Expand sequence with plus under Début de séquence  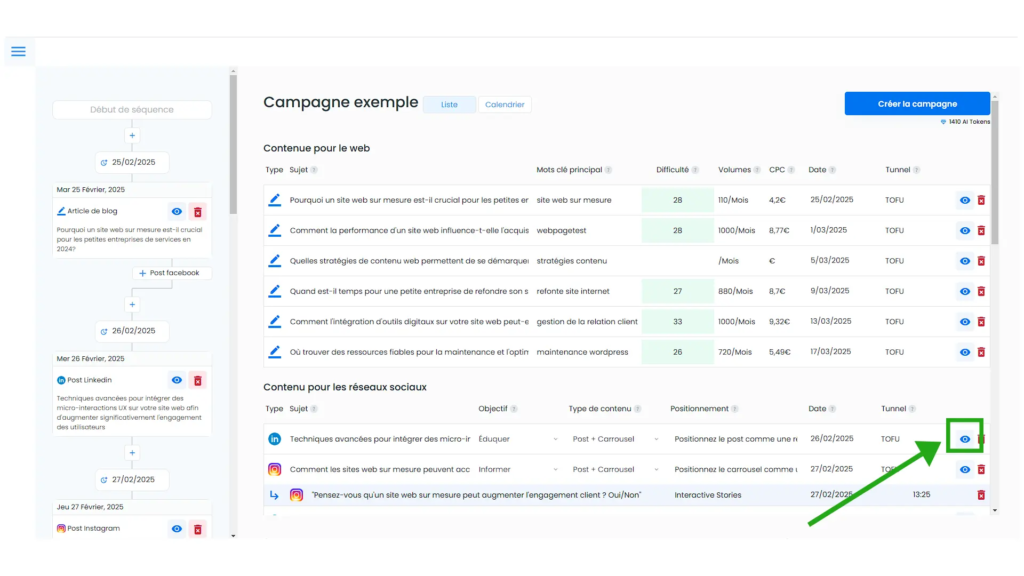132,136
